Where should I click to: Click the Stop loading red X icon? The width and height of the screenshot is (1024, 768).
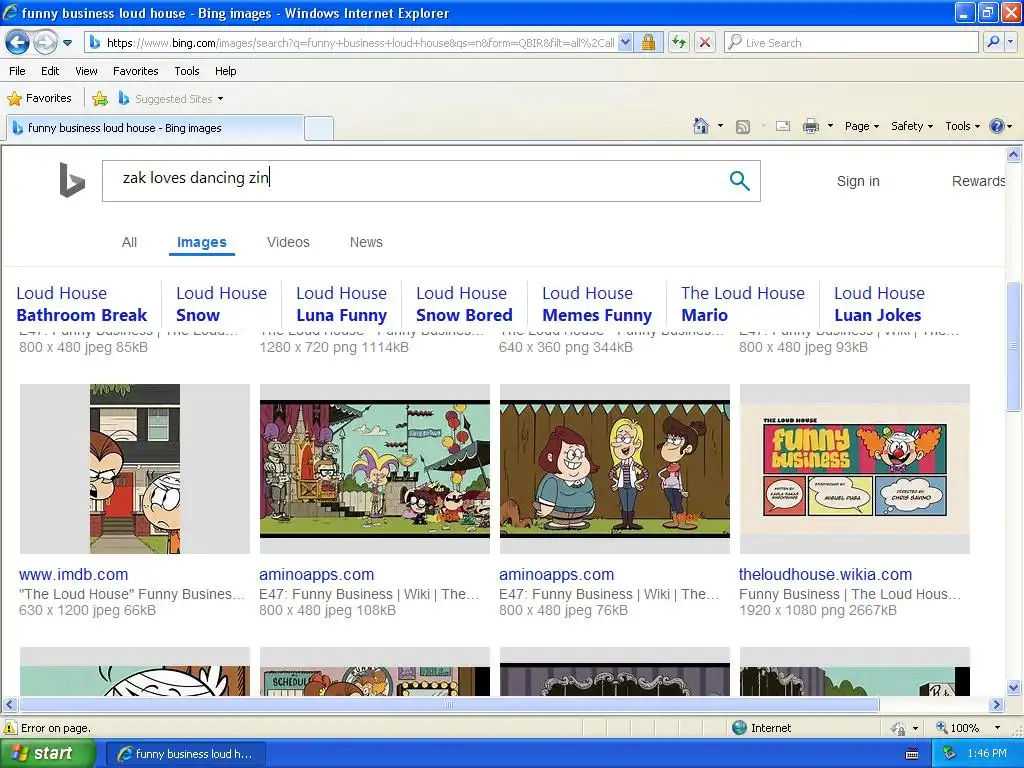pos(705,43)
